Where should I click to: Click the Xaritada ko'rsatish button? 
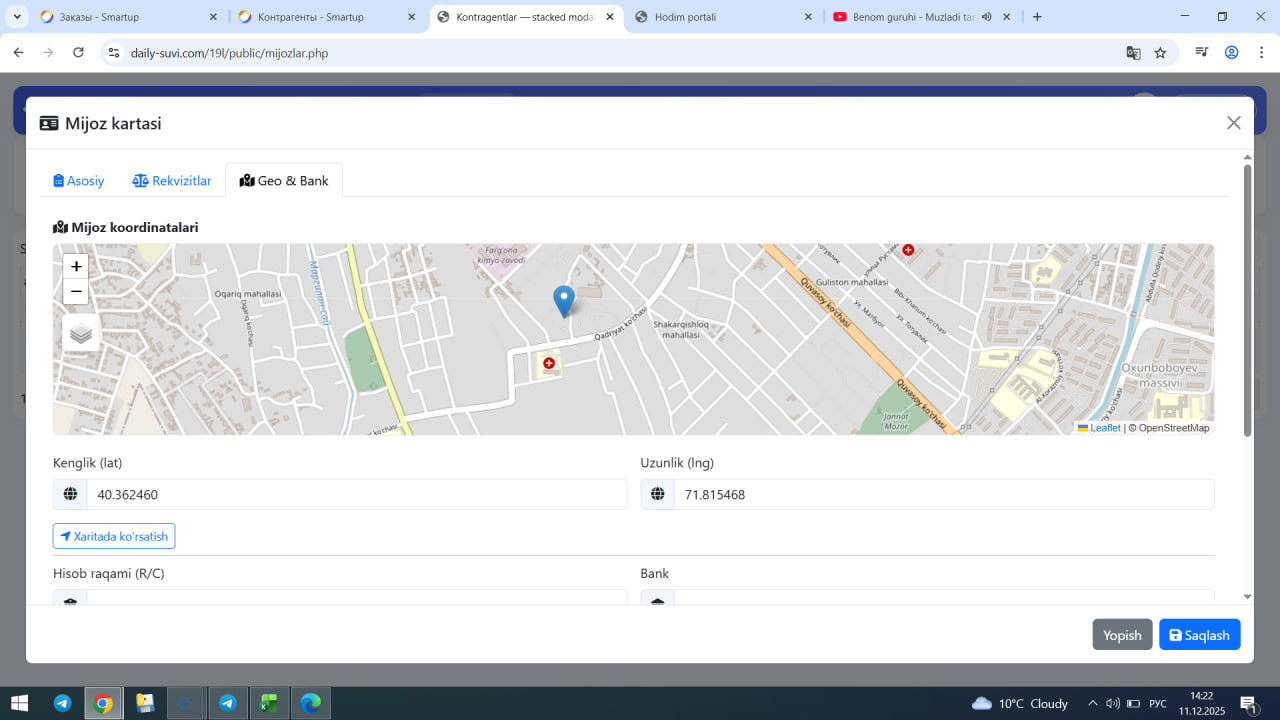(x=114, y=536)
